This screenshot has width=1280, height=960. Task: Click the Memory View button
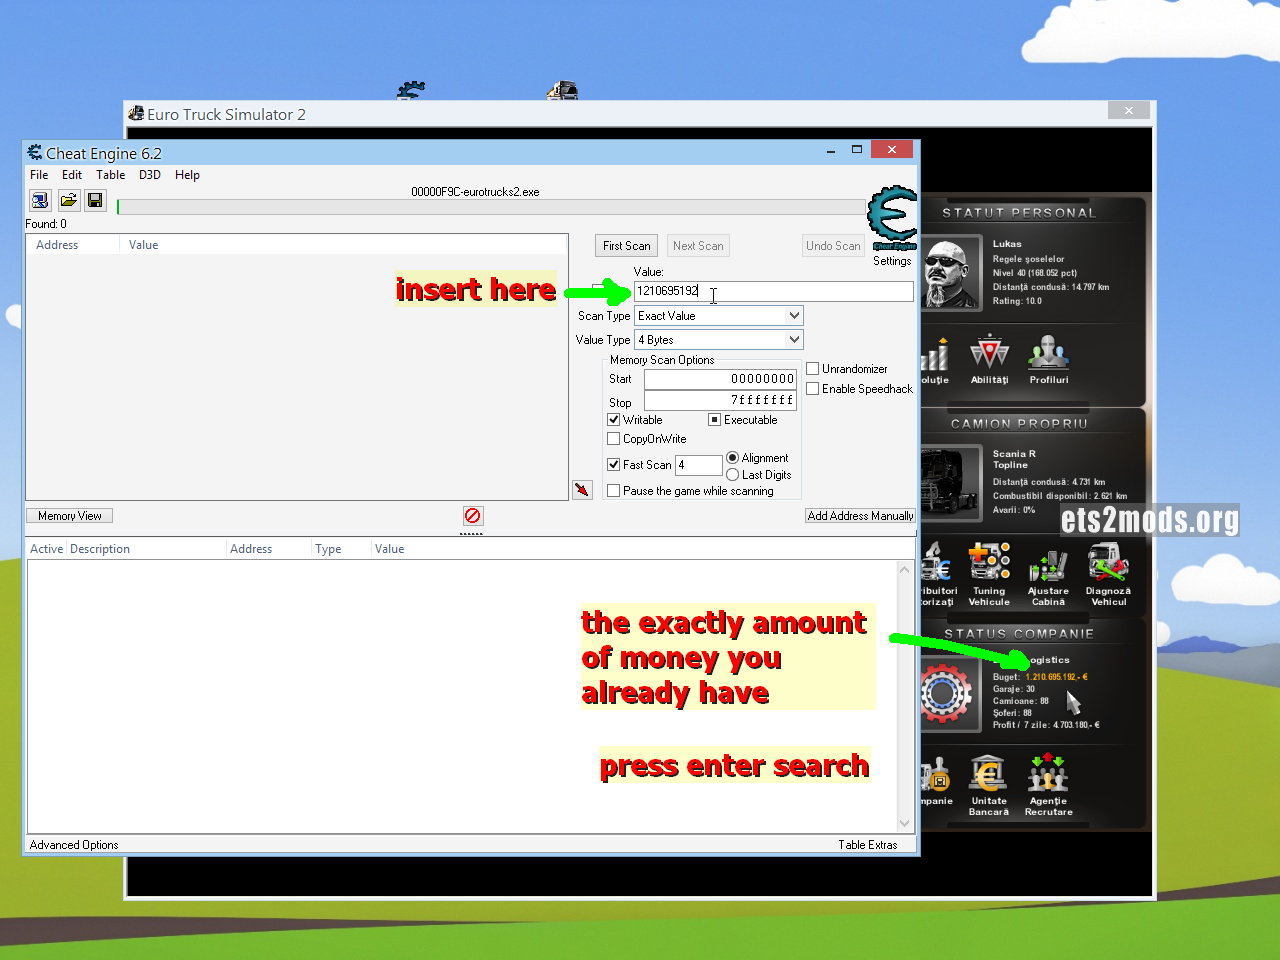[70, 516]
